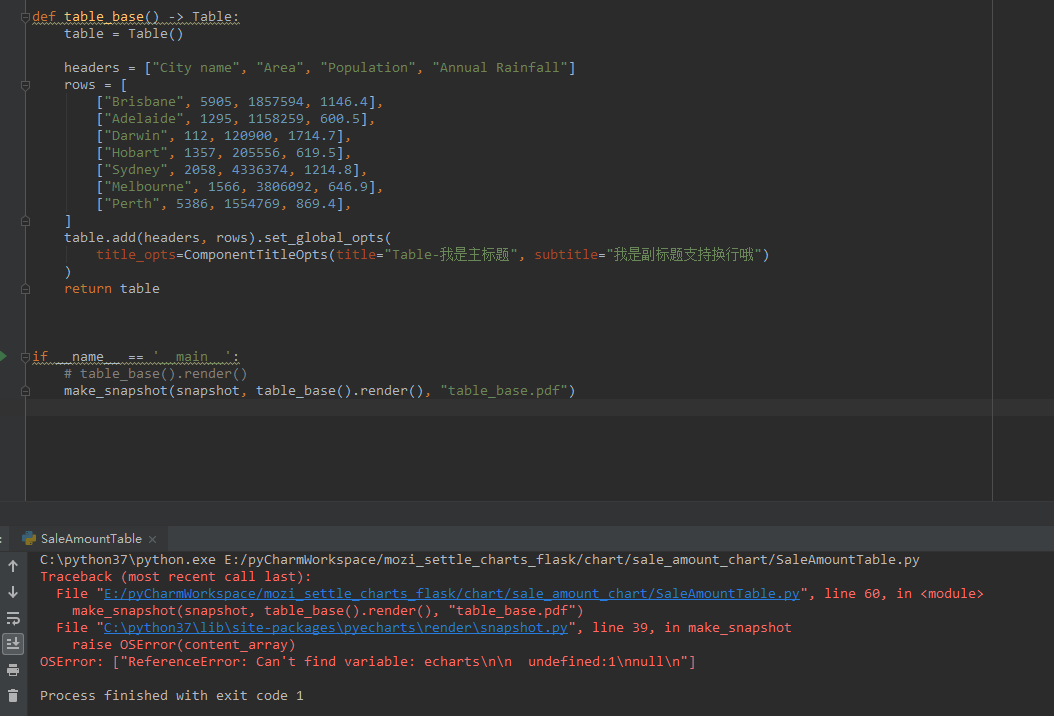
Task: Close the SaleAmountTable run tab
Action: pos(153,539)
